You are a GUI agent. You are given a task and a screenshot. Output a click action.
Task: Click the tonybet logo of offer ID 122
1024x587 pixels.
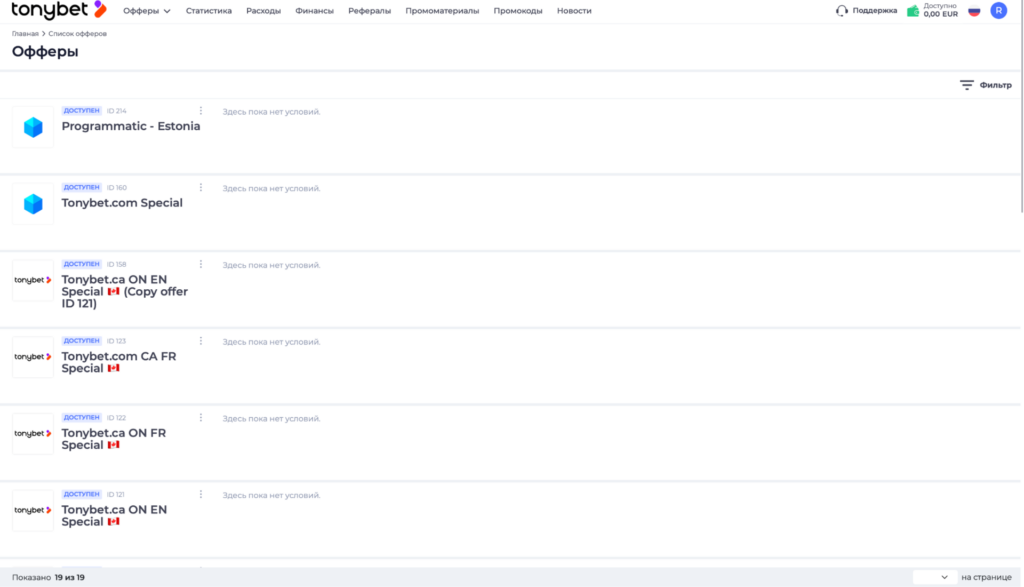click(33, 434)
